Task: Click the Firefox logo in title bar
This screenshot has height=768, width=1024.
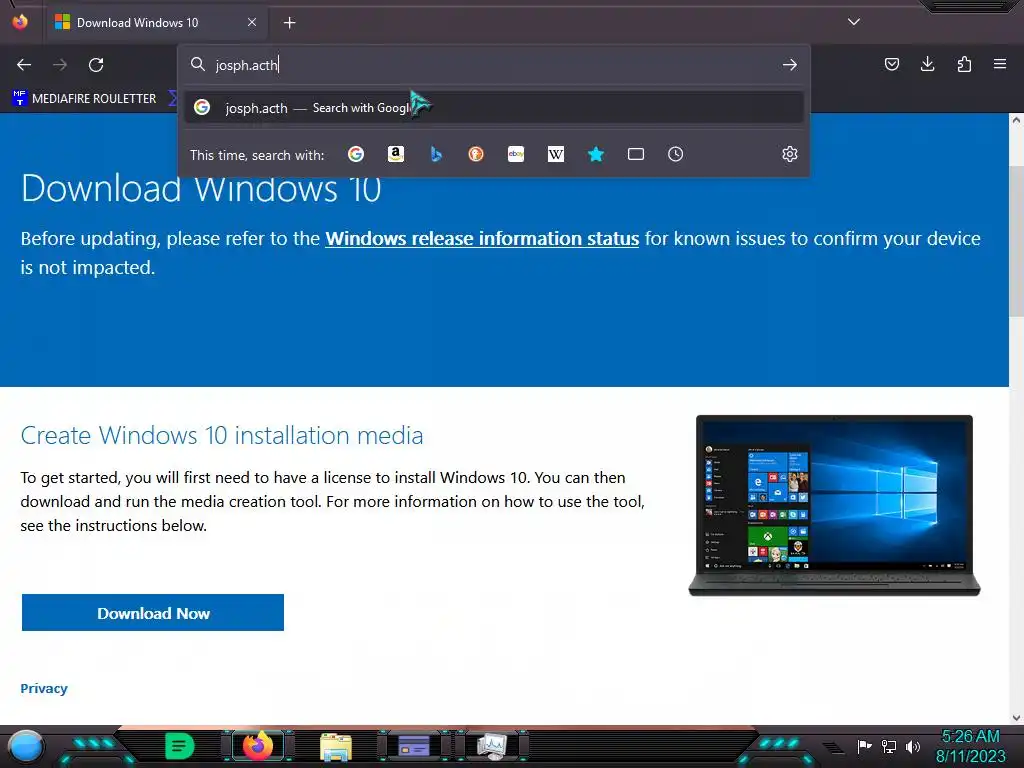Action: click(20, 22)
